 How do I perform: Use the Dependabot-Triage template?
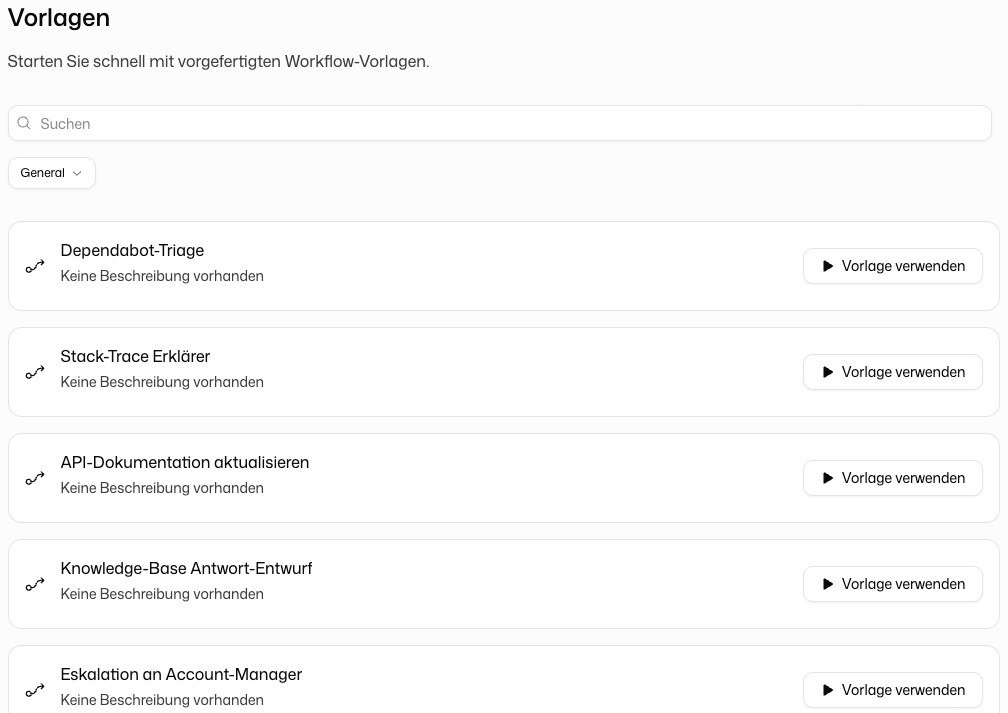pyautogui.click(x=892, y=266)
